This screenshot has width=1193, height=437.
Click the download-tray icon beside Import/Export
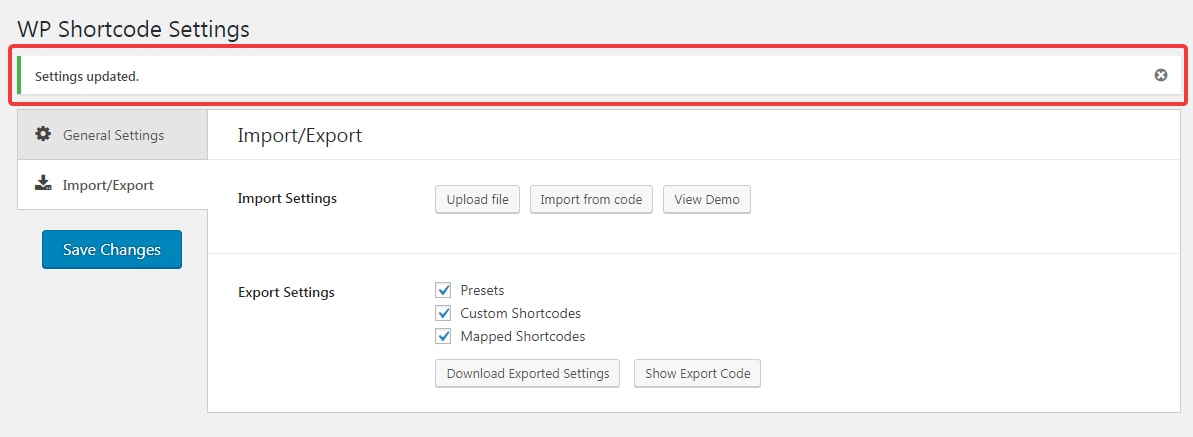click(43, 183)
